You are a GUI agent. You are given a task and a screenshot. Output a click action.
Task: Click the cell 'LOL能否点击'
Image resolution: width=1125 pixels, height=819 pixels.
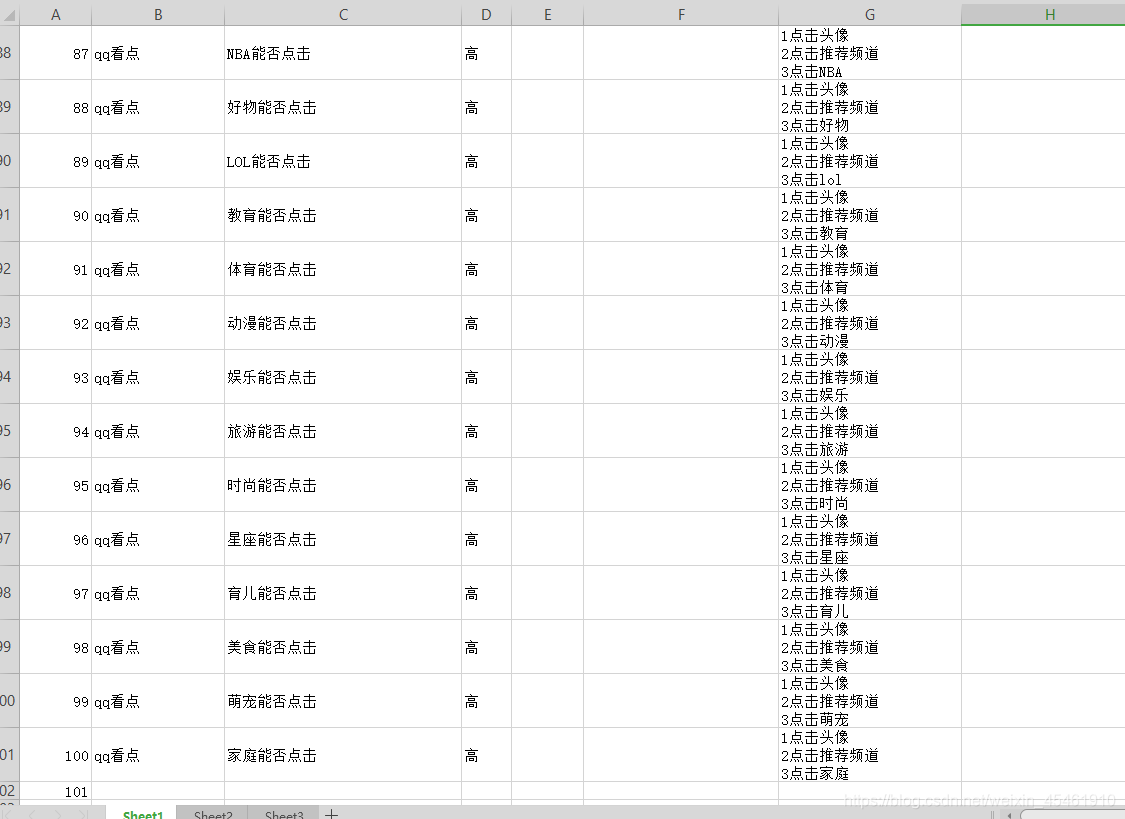point(343,161)
